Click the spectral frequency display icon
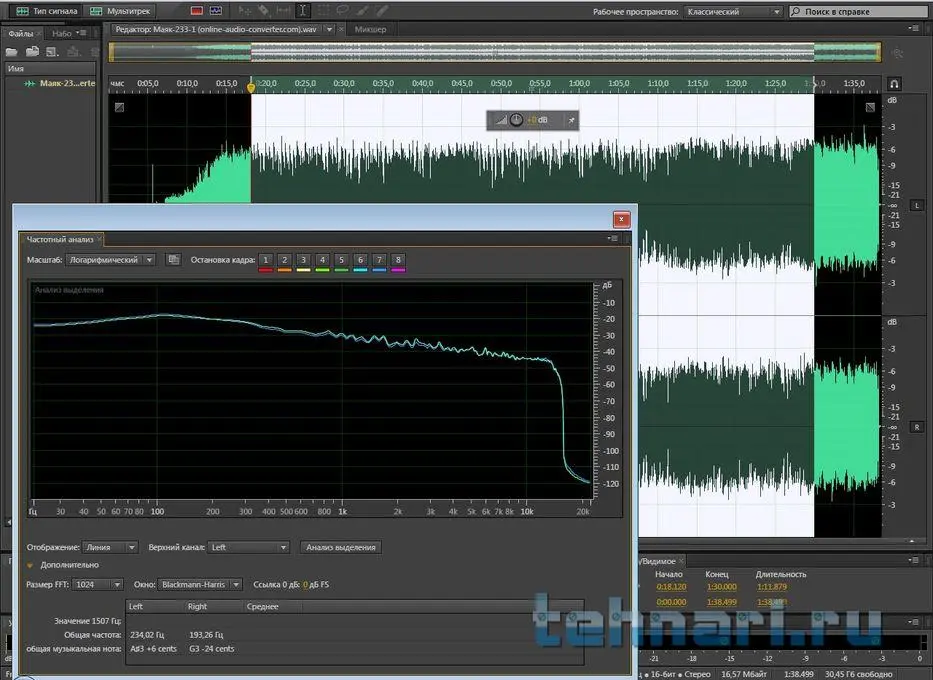This screenshot has width=933, height=680. 195,11
